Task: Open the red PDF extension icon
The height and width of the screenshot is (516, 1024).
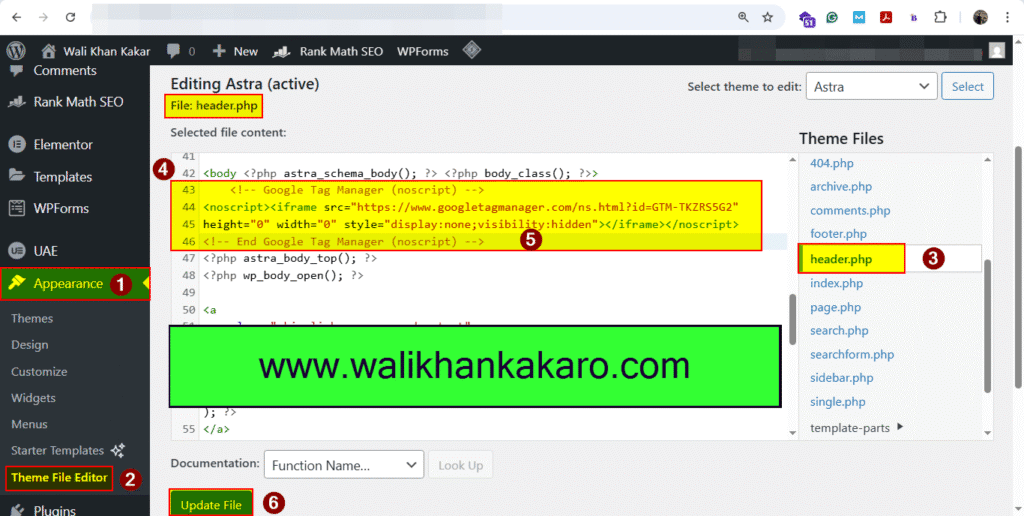Action: pyautogui.click(x=886, y=18)
